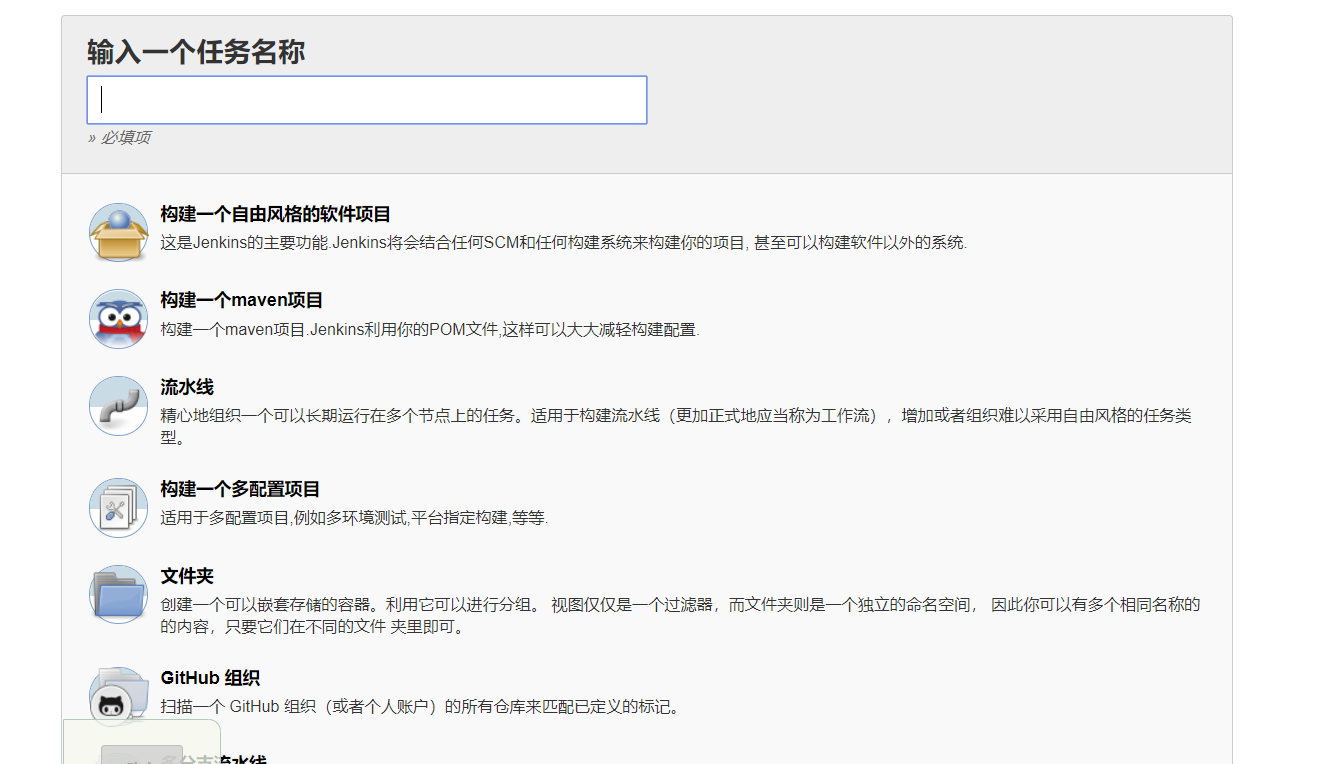
Task: Select 文件夹 item type title
Action: click(x=187, y=576)
